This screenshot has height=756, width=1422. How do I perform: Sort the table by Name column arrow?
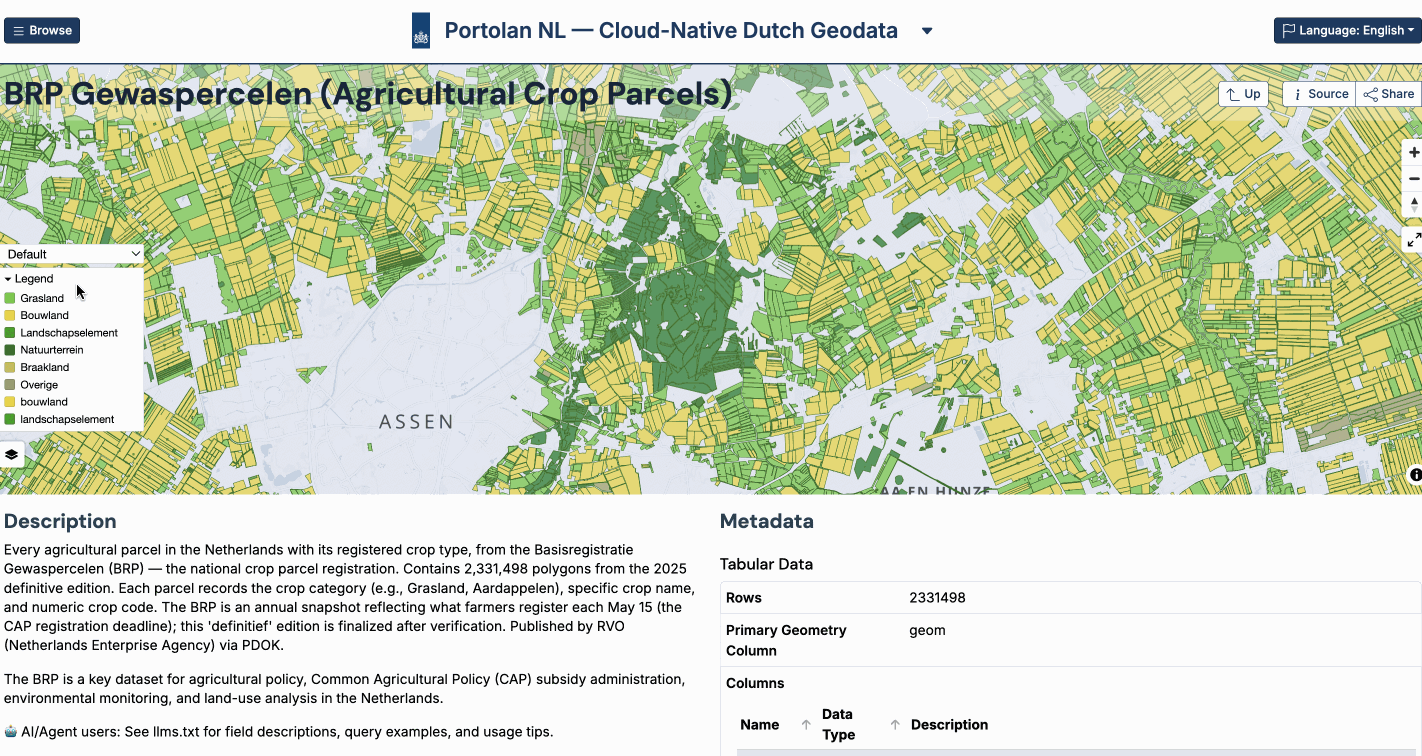pyautogui.click(x=806, y=725)
